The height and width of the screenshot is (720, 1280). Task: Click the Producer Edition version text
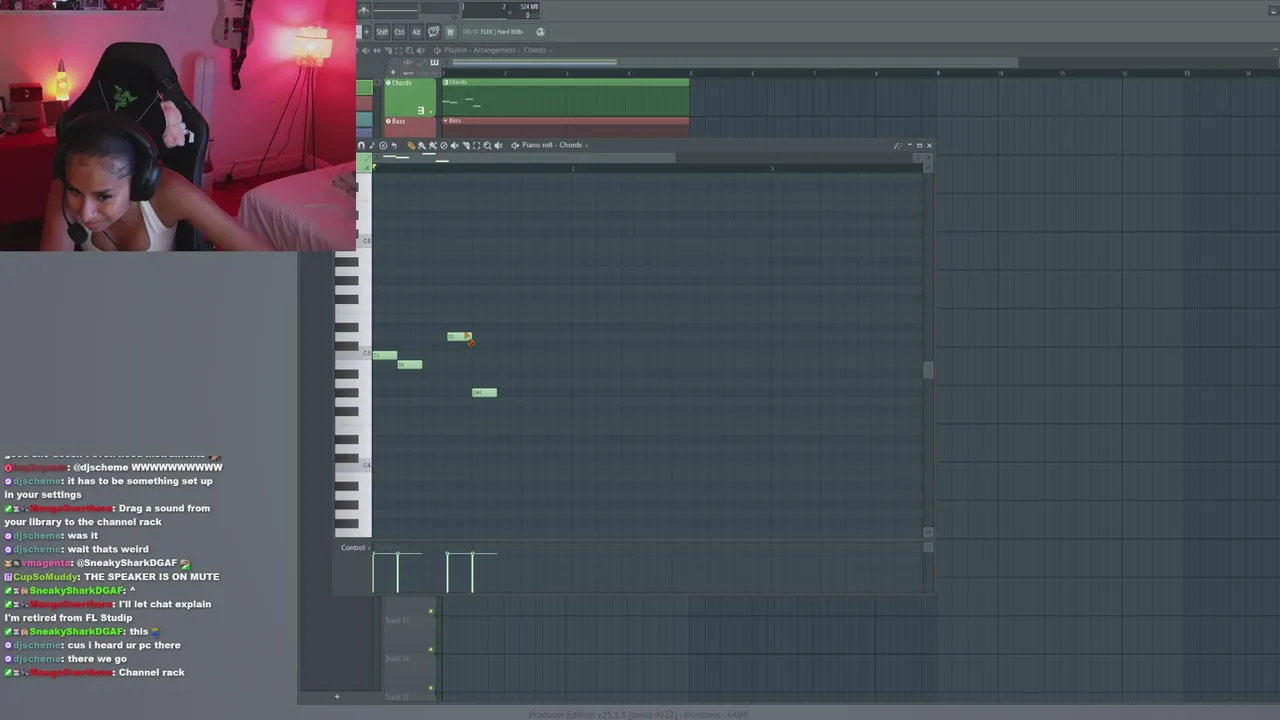[638, 714]
